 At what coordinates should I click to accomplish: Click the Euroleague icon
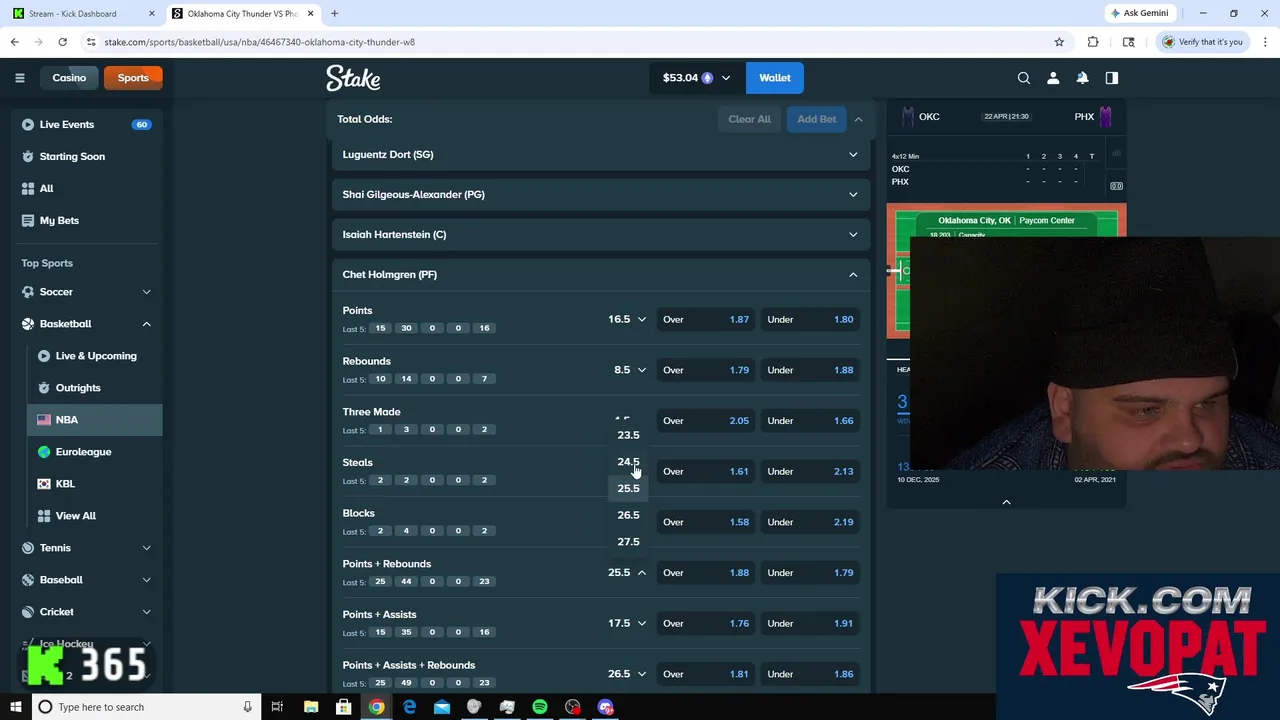coord(44,452)
